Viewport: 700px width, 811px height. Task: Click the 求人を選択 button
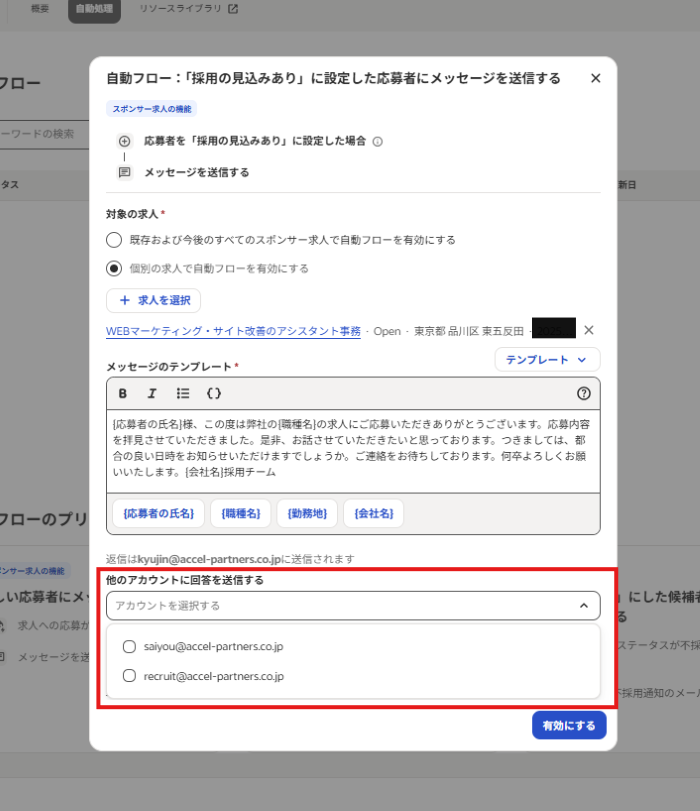click(x=154, y=300)
